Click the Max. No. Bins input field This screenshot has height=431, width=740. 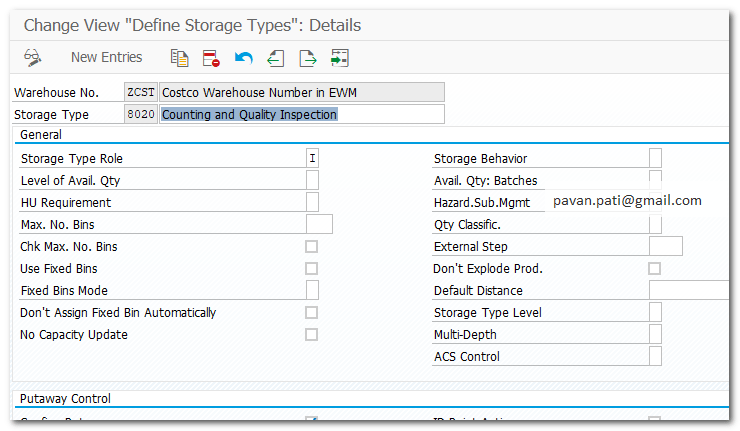point(318,224)
